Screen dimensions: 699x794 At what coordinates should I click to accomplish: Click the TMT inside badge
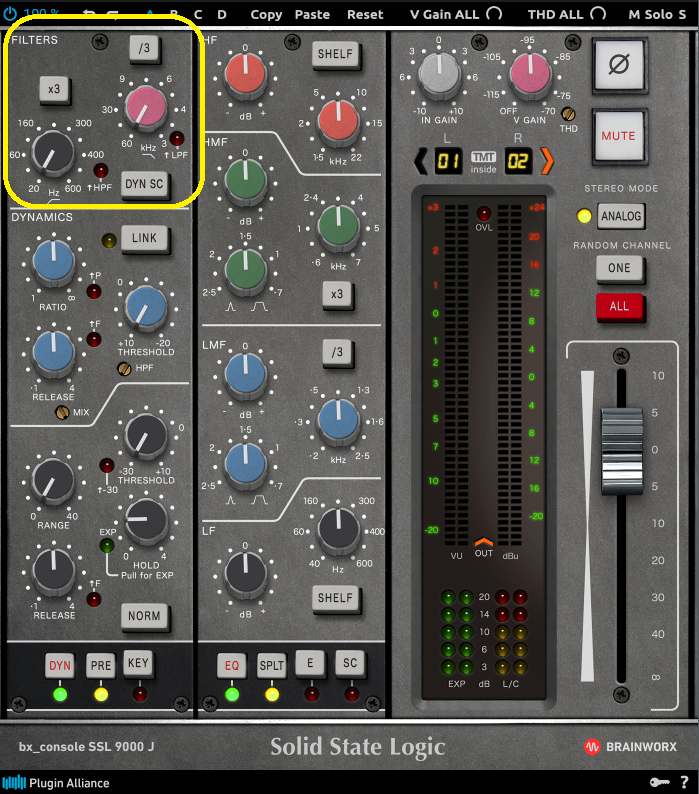click(483, 163)
